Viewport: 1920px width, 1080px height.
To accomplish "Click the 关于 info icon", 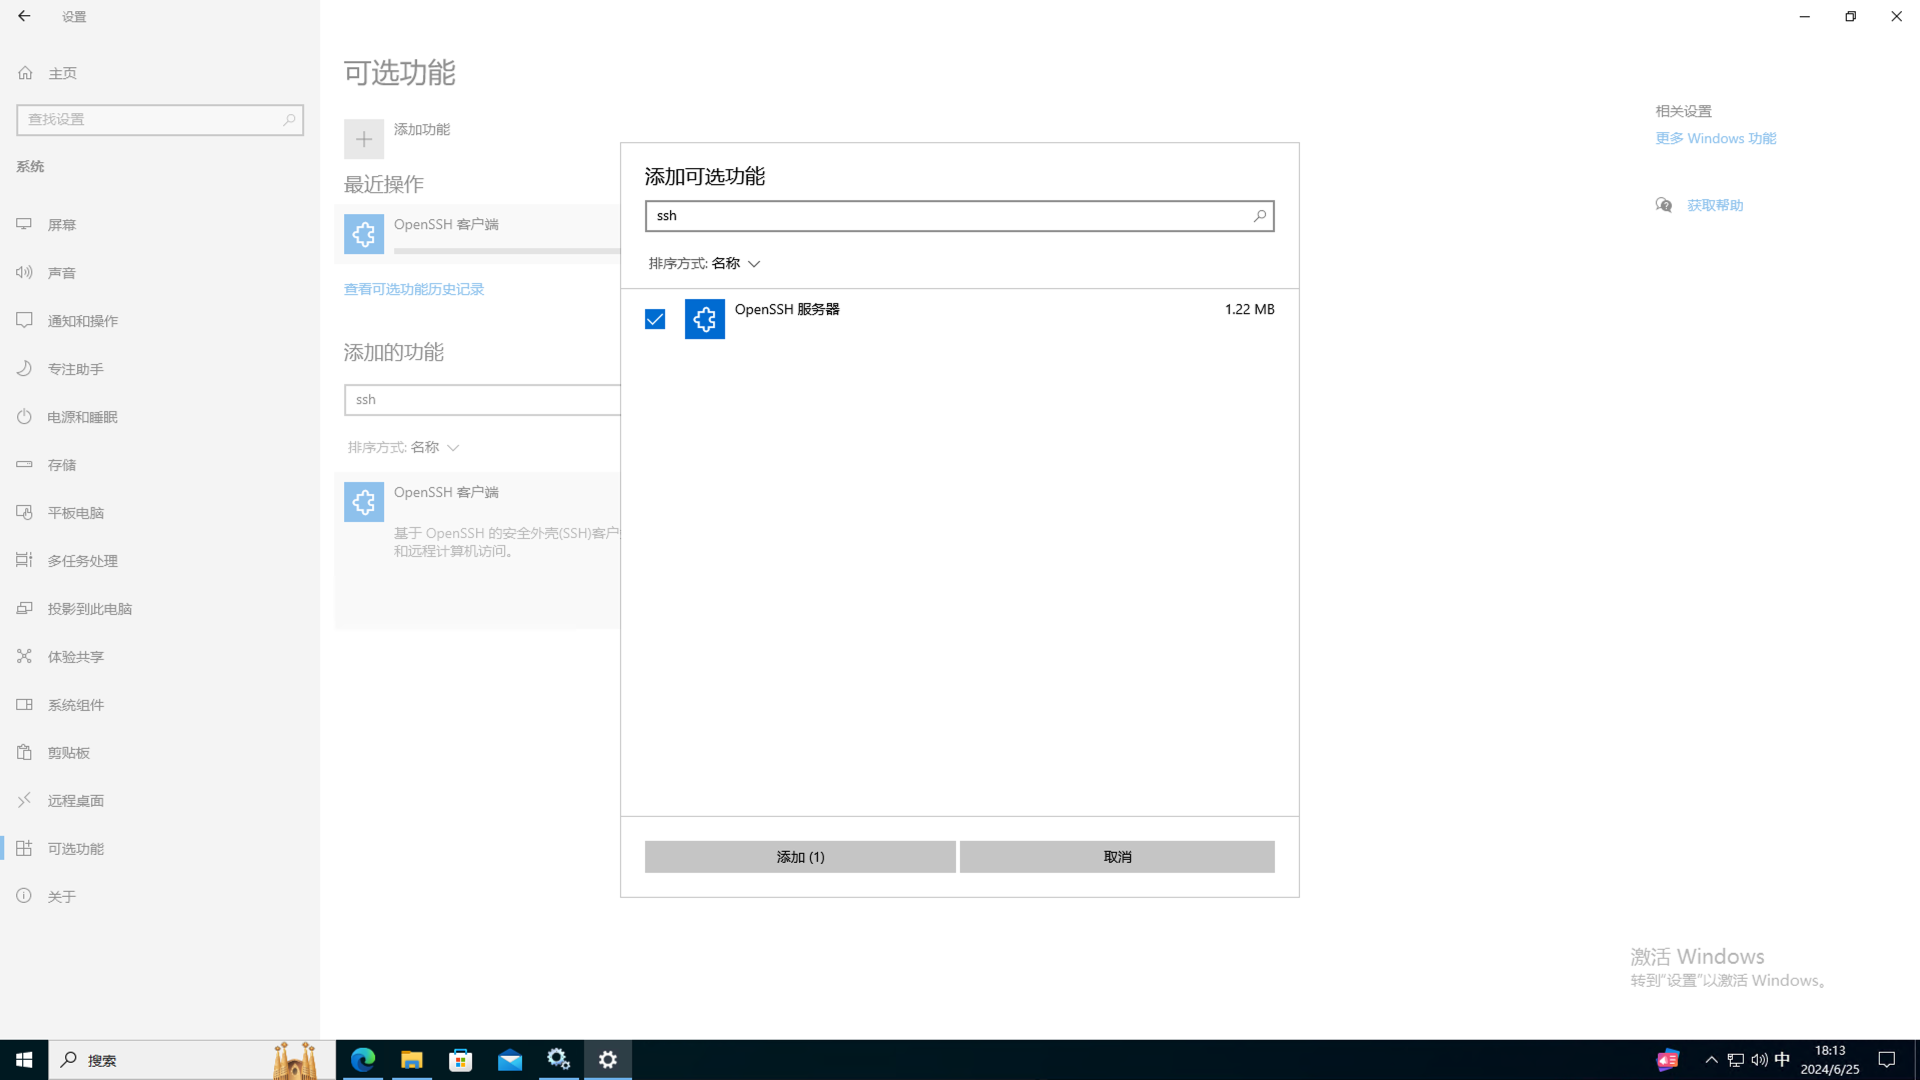I will tap(24, 896).
